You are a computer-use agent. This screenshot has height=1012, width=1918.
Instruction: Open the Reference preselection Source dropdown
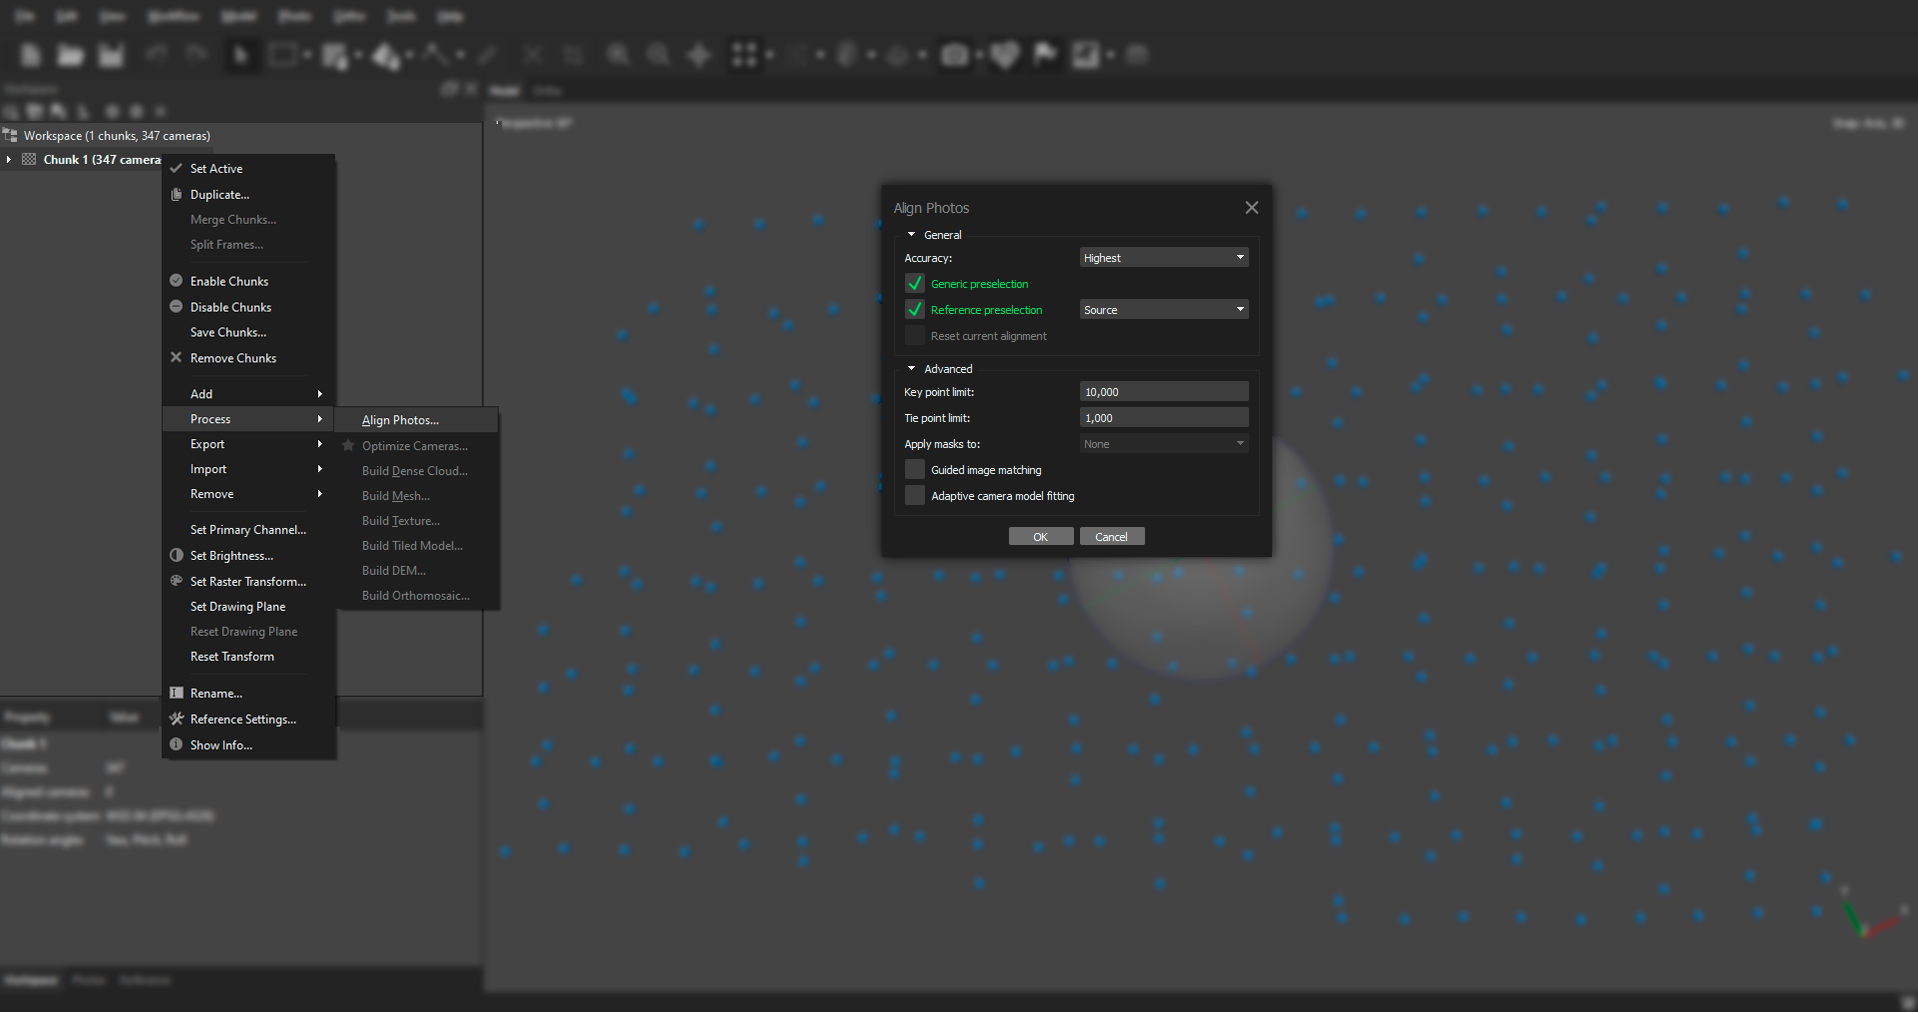pyautogui.click(x=1164, y=310)
